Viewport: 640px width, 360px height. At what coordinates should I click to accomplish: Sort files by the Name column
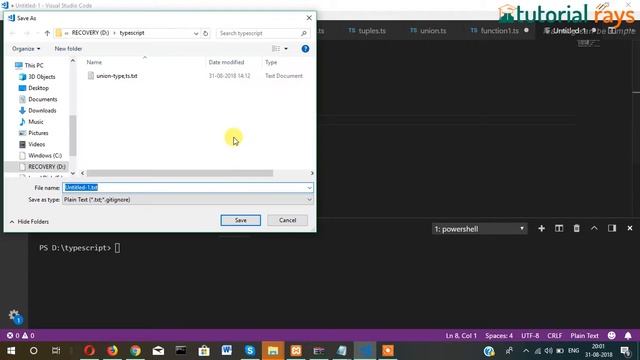click(x=94, y=62)
